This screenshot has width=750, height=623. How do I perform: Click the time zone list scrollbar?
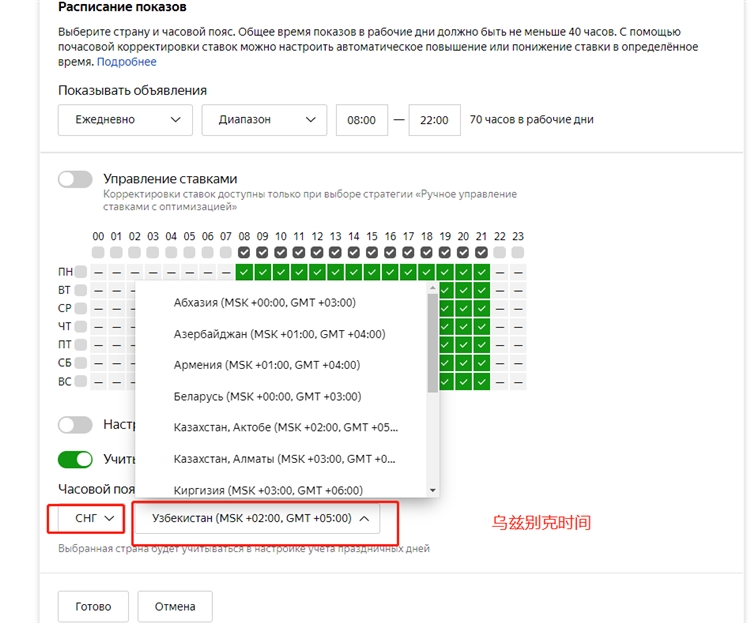click(433, 345)
